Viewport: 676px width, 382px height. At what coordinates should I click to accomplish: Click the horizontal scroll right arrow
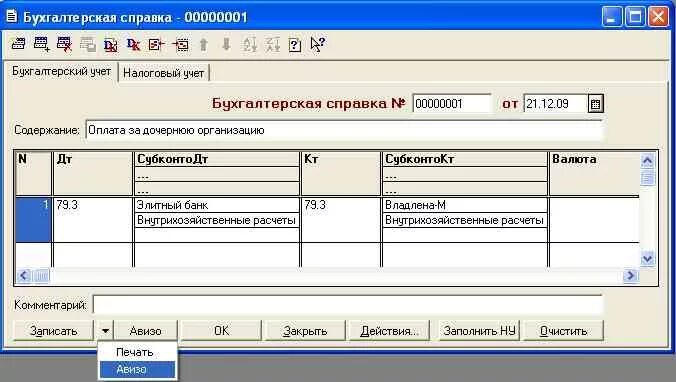[630, 275]
